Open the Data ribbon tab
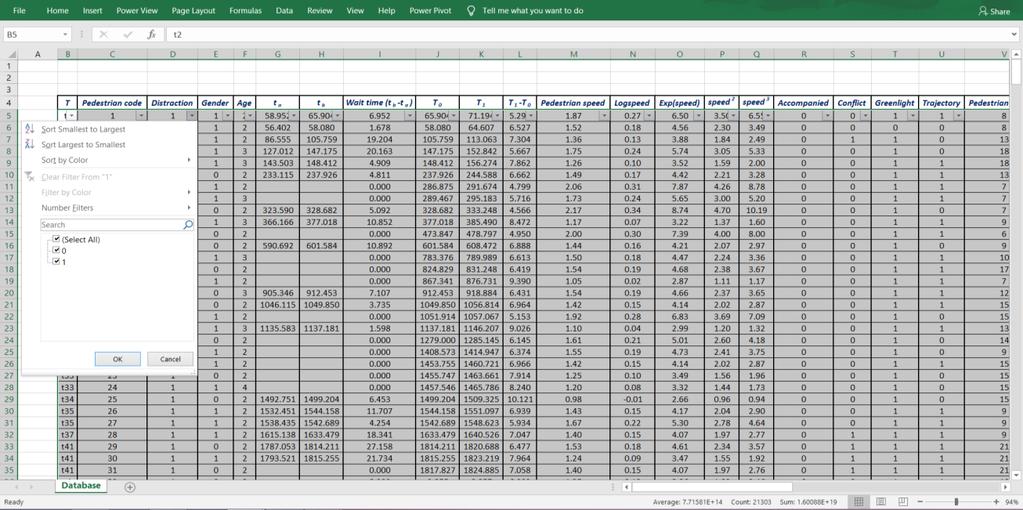 click(x=284, y=11)
